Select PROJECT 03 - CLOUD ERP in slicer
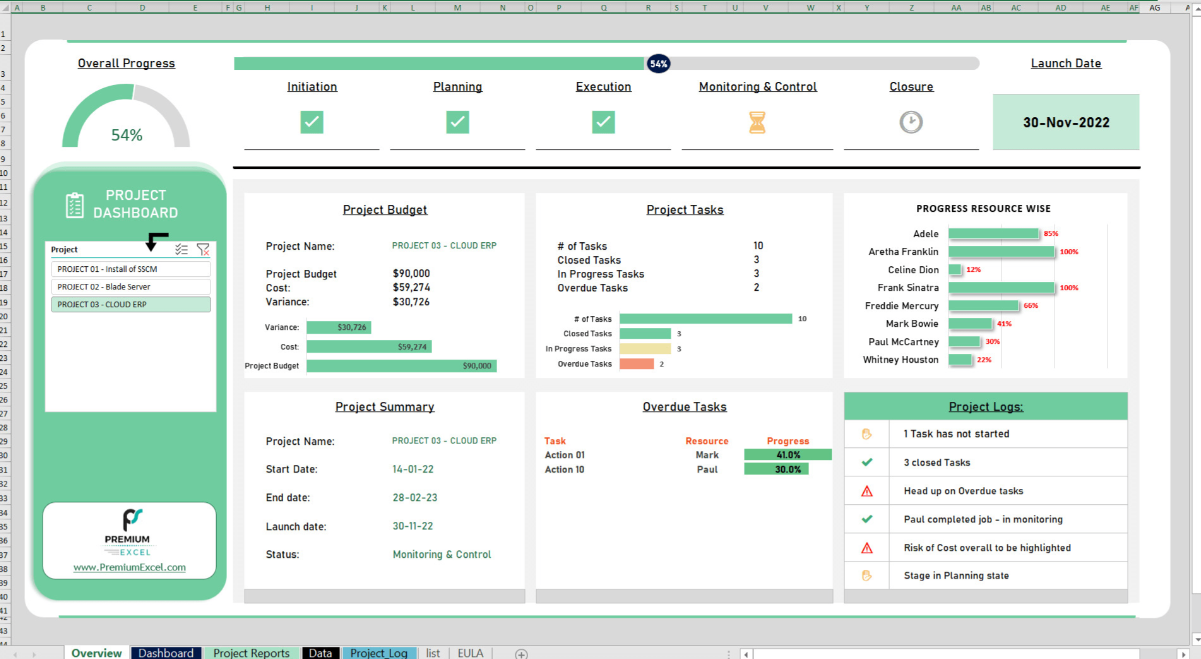This screenshot has width=1201, height=659. coord(130,304)
